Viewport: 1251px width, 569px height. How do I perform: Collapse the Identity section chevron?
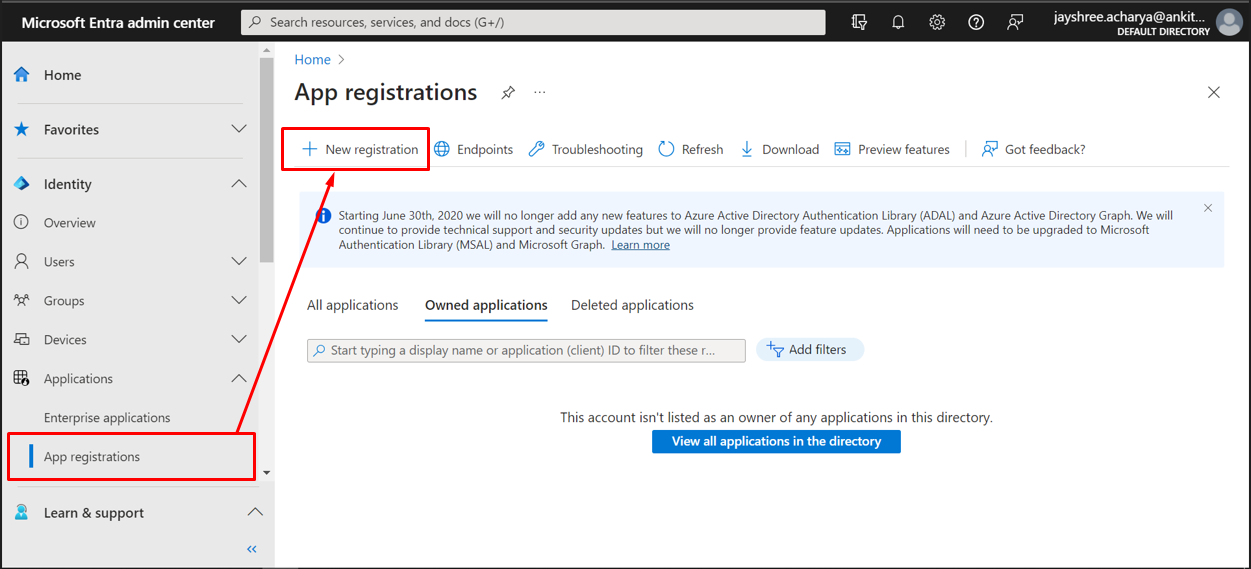239,184
